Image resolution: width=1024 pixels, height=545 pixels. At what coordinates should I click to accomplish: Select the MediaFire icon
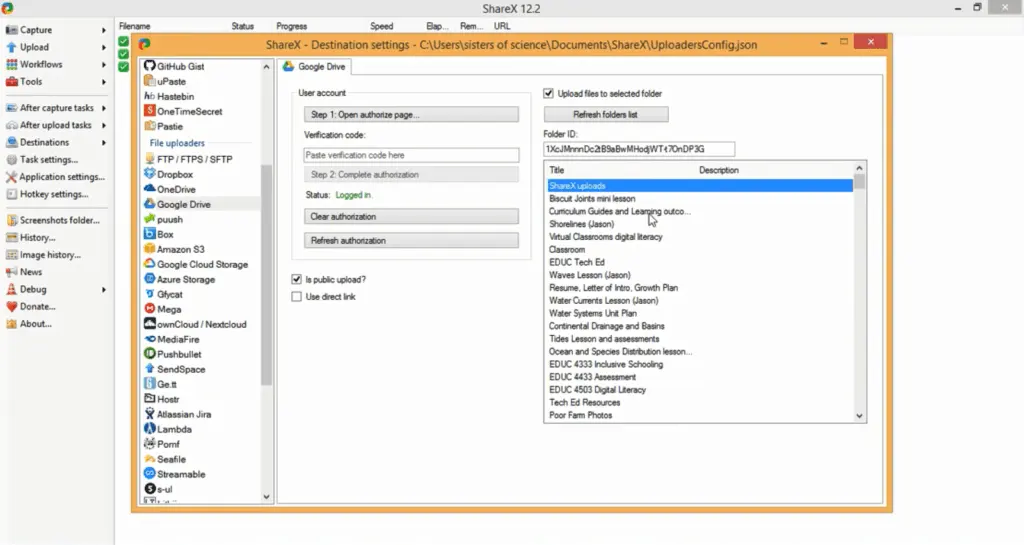click(150, 339)
